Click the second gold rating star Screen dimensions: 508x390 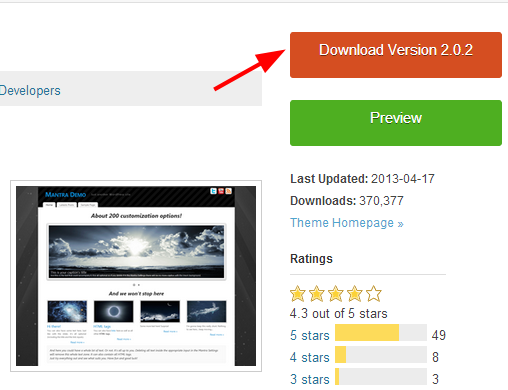[x=317, y=294]
